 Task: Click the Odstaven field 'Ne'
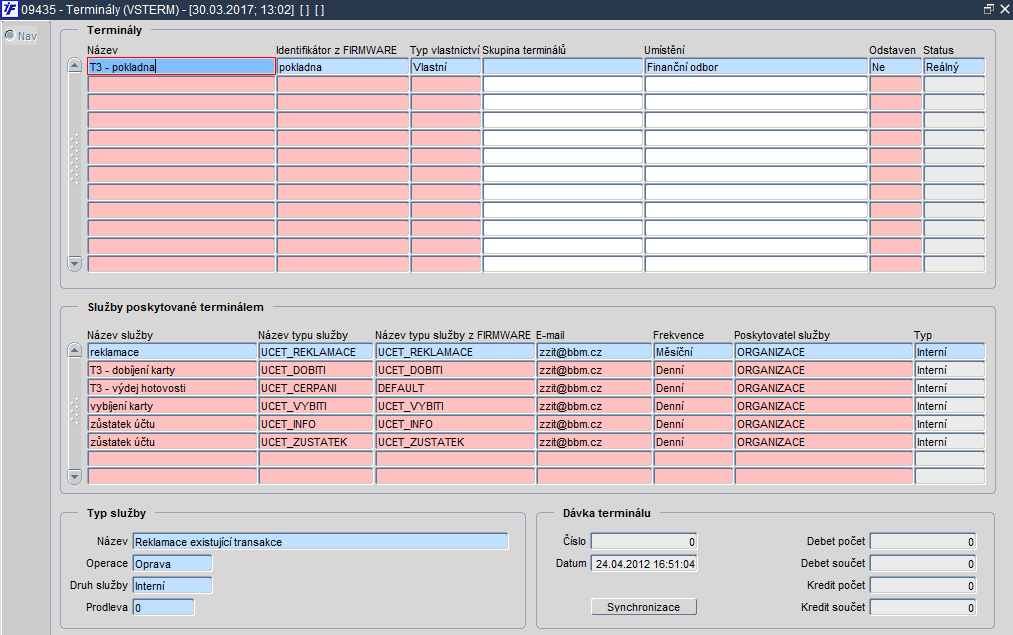click(895, 67)
